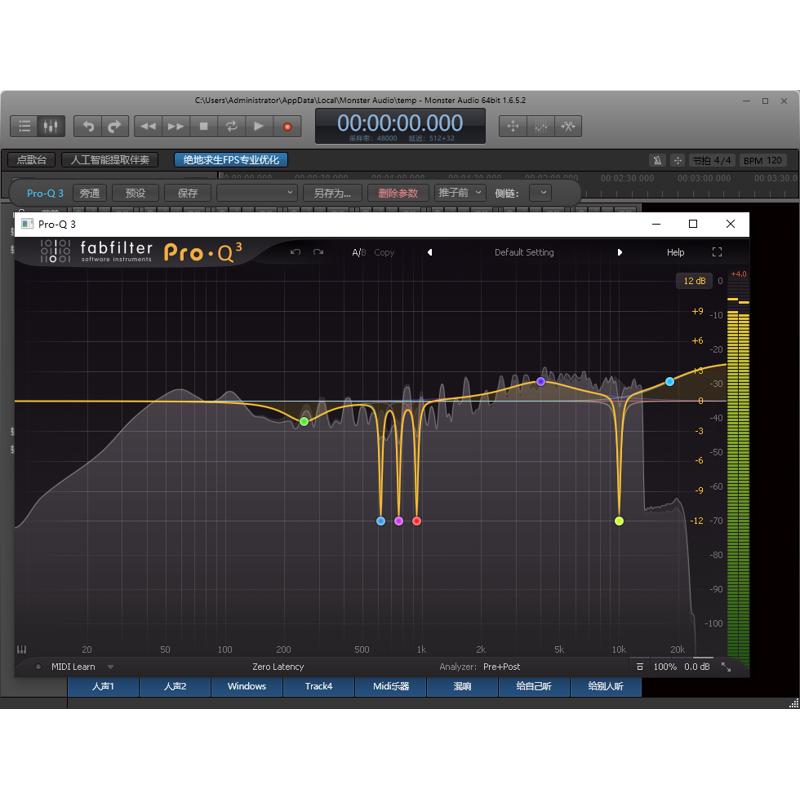This screenshot has height=800, width=800.
Task: Select 绝地求生FPS专业优化 button
Action: 231,160
